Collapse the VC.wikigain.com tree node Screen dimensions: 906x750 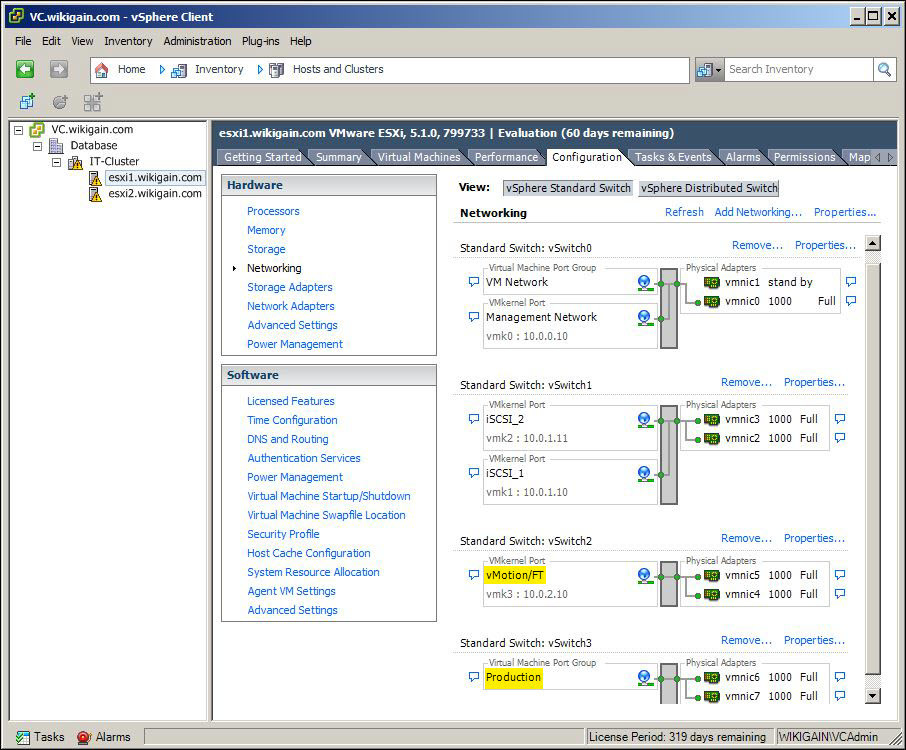click(18, 130)
